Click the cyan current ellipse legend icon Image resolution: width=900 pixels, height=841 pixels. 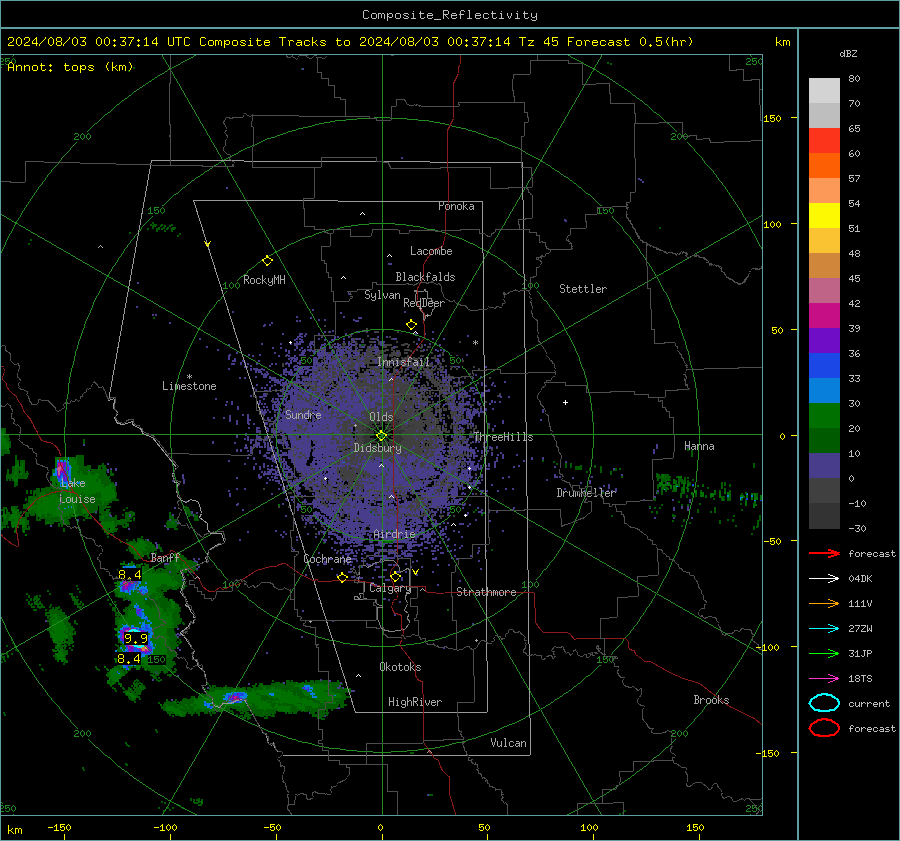pyautogui.click(x=824, y=703)
